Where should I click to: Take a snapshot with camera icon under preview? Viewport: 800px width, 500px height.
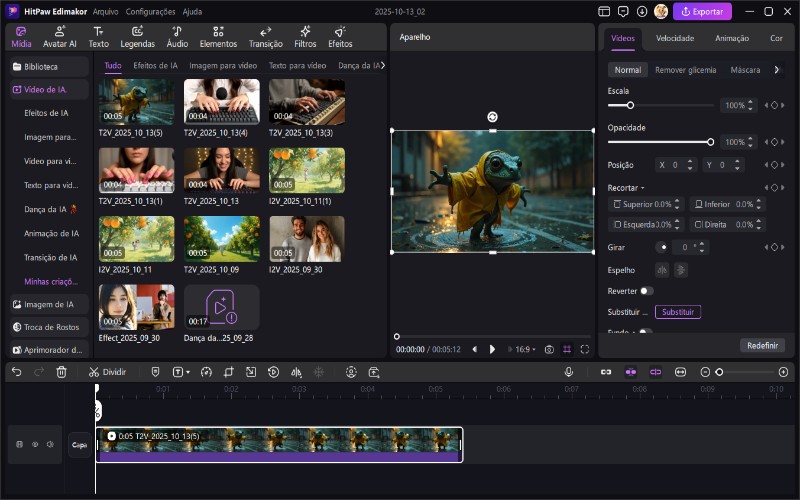549,349
